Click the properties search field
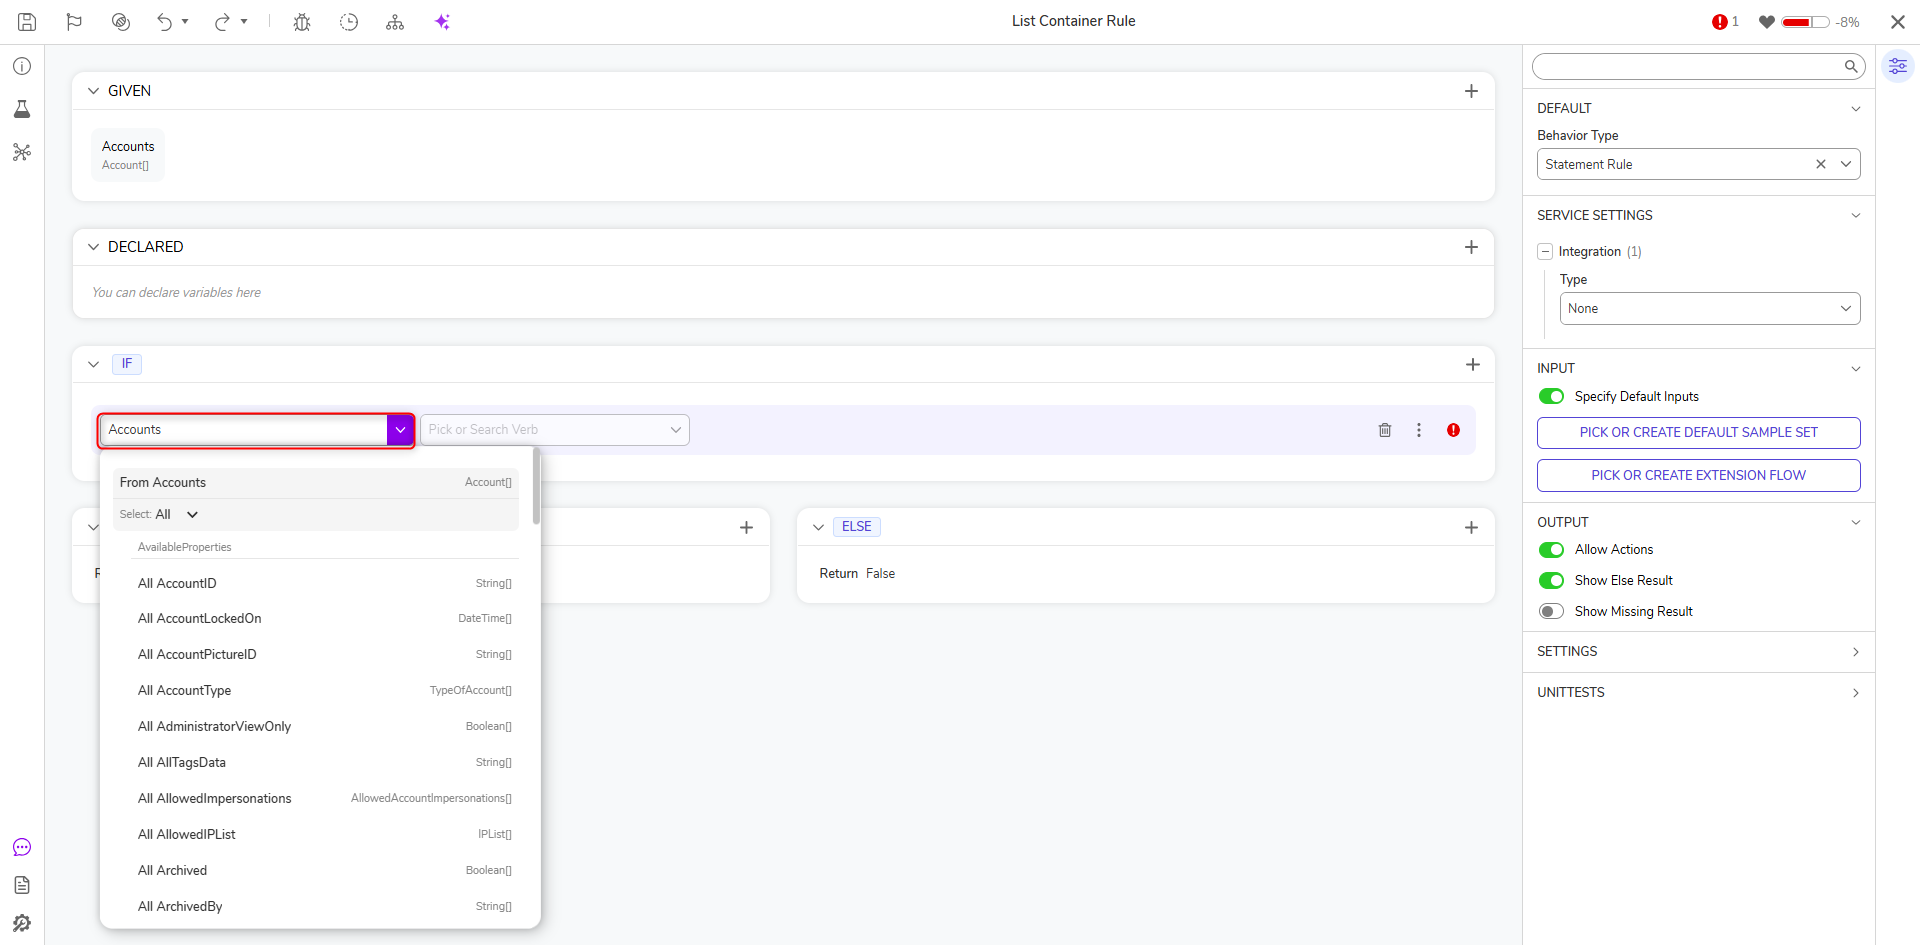 pos(1688,67)
